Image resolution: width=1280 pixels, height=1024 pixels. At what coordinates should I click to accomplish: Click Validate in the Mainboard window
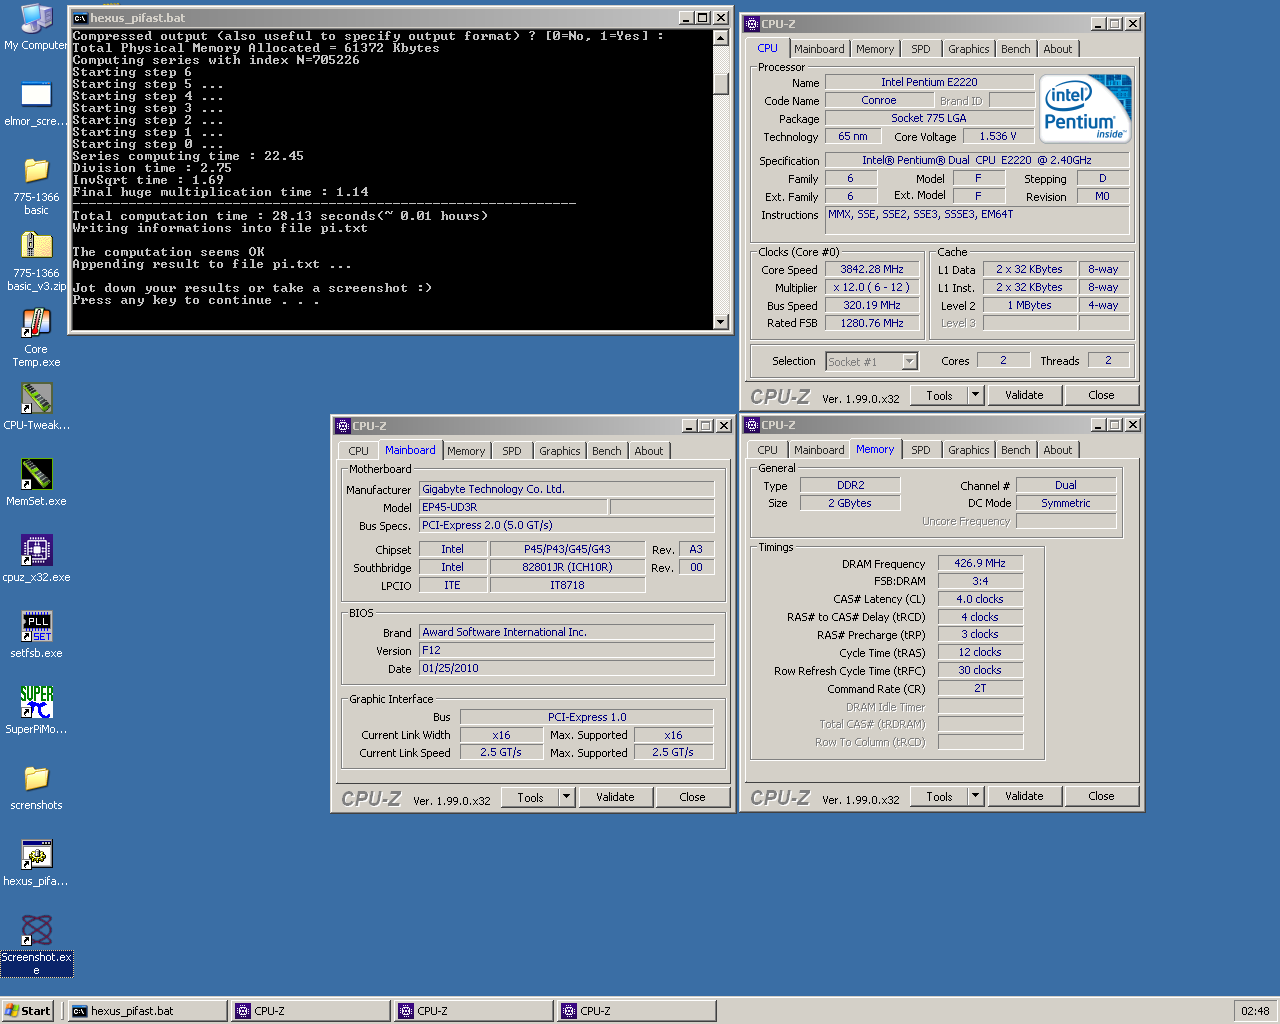point(615,797)
